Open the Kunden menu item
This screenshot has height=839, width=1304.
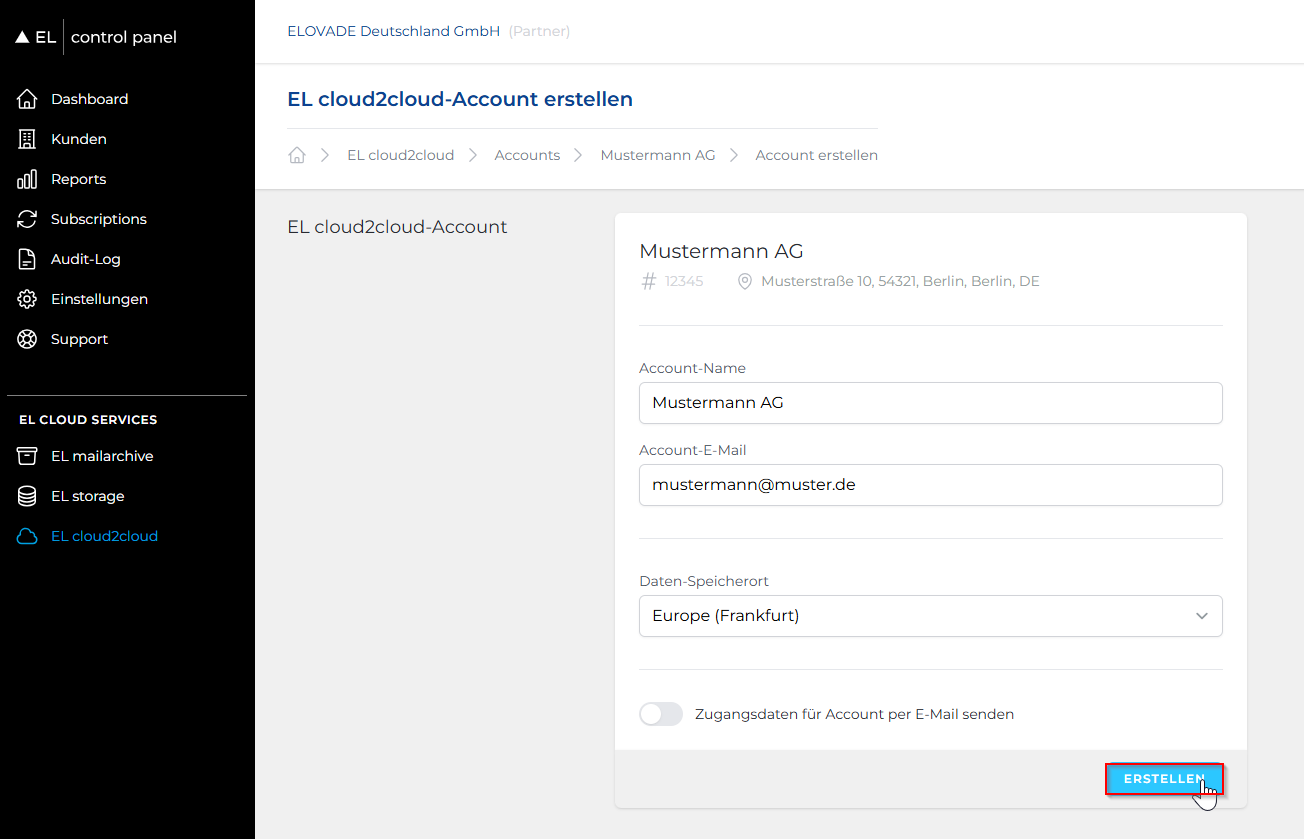78,139
